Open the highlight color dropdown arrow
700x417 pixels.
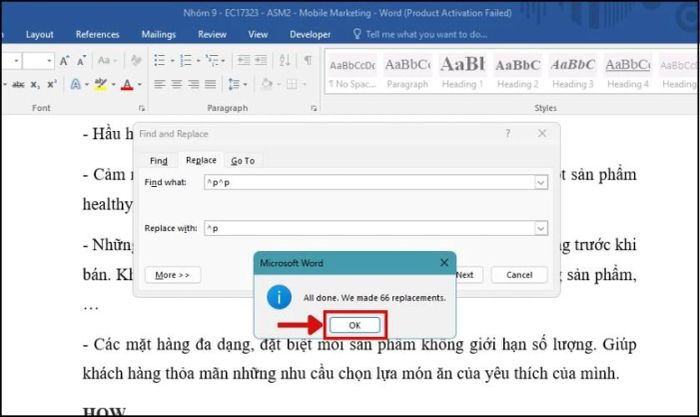click(x=113, y=85)
